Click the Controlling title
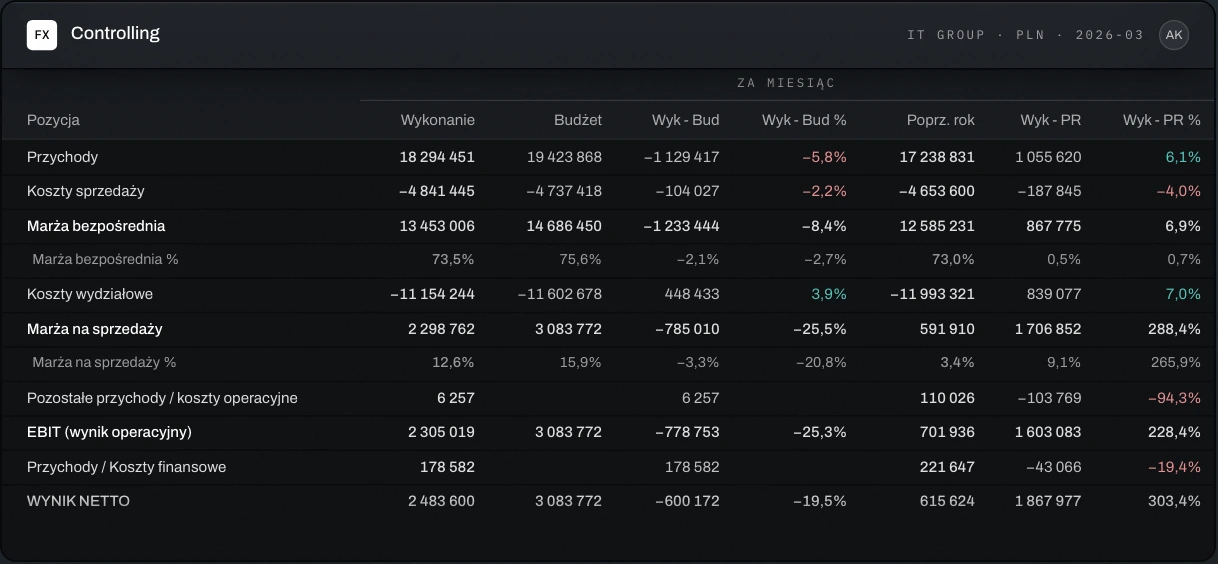This screenshot has width=1218, height=564. (115, 34)
